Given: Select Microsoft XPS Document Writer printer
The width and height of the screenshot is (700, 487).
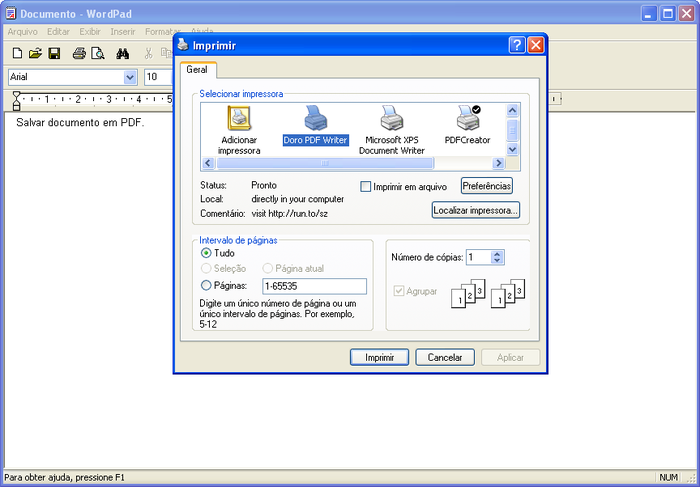Looking at the screenshot, I should (392, 130).
